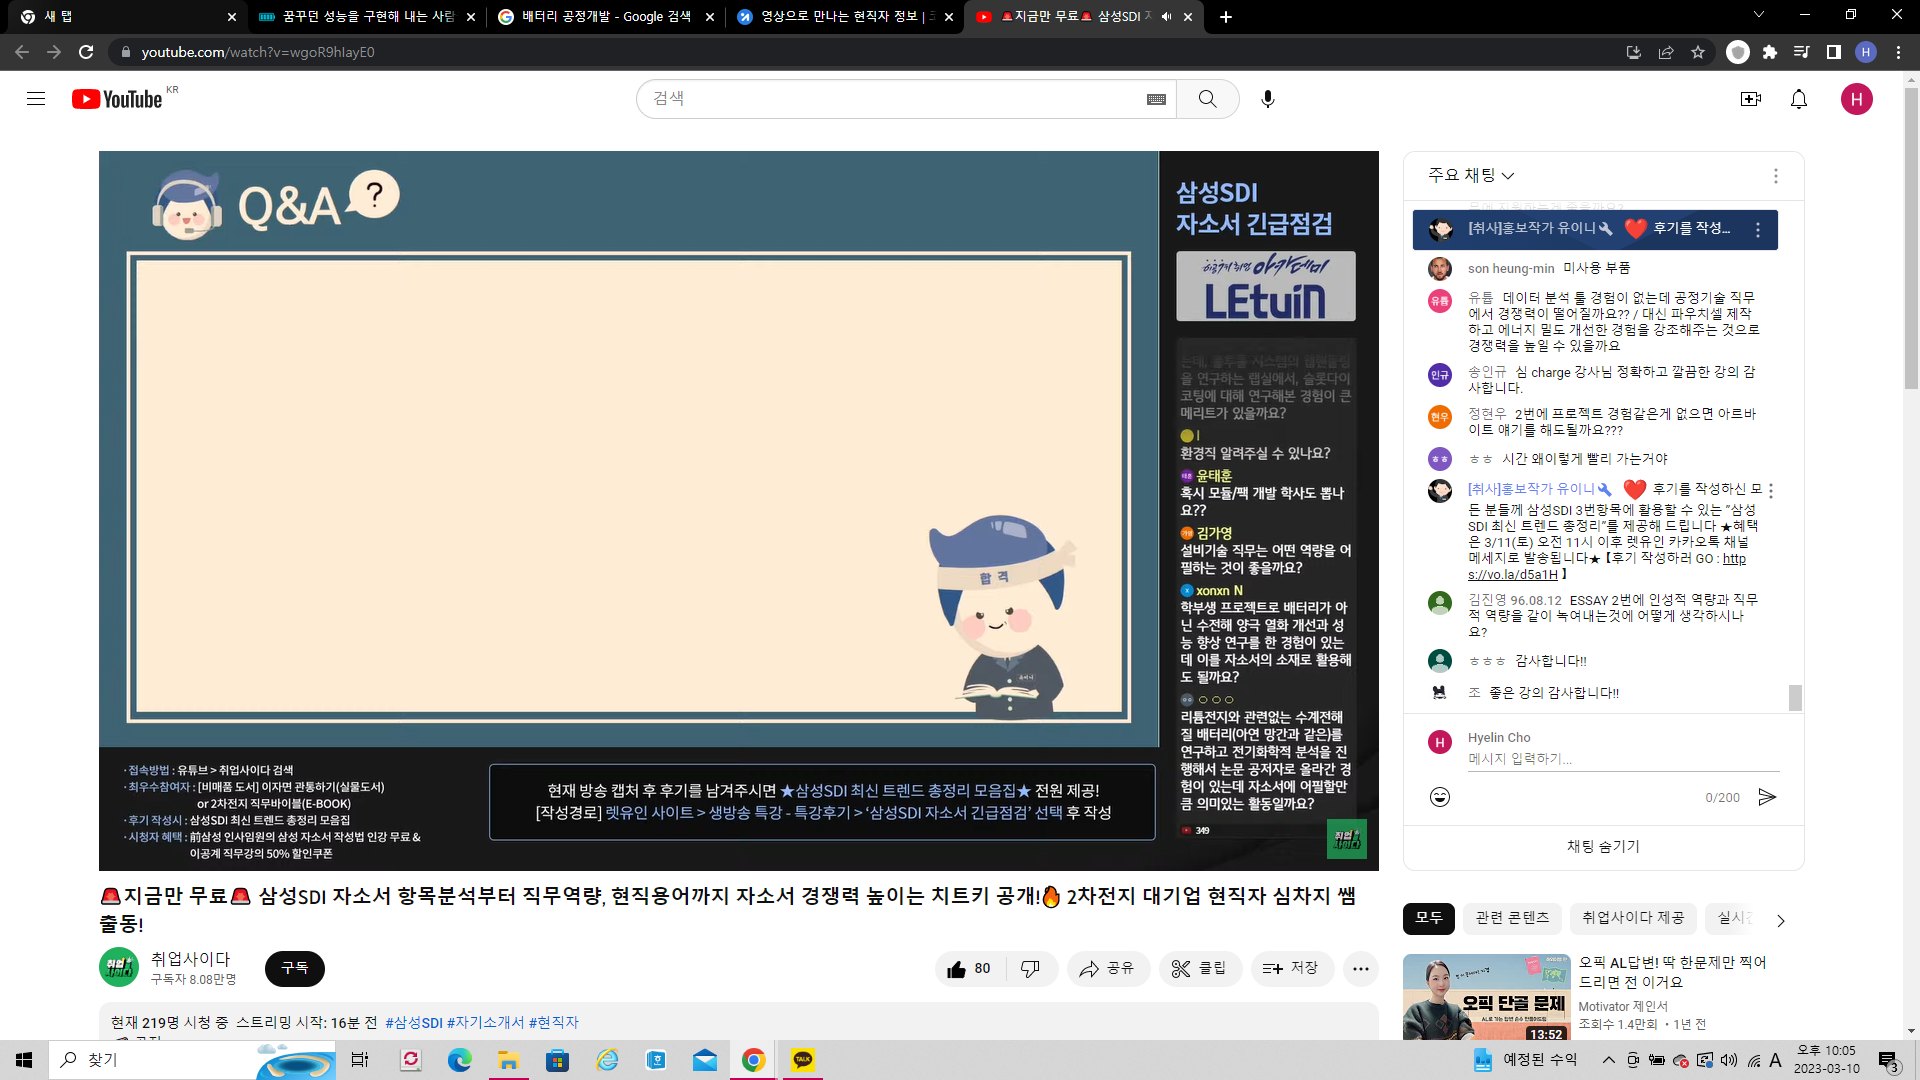Open the #삼성SDI hashtag
The width and height of the screenshot is (1920, 1080).
(x=413, y=1023)
